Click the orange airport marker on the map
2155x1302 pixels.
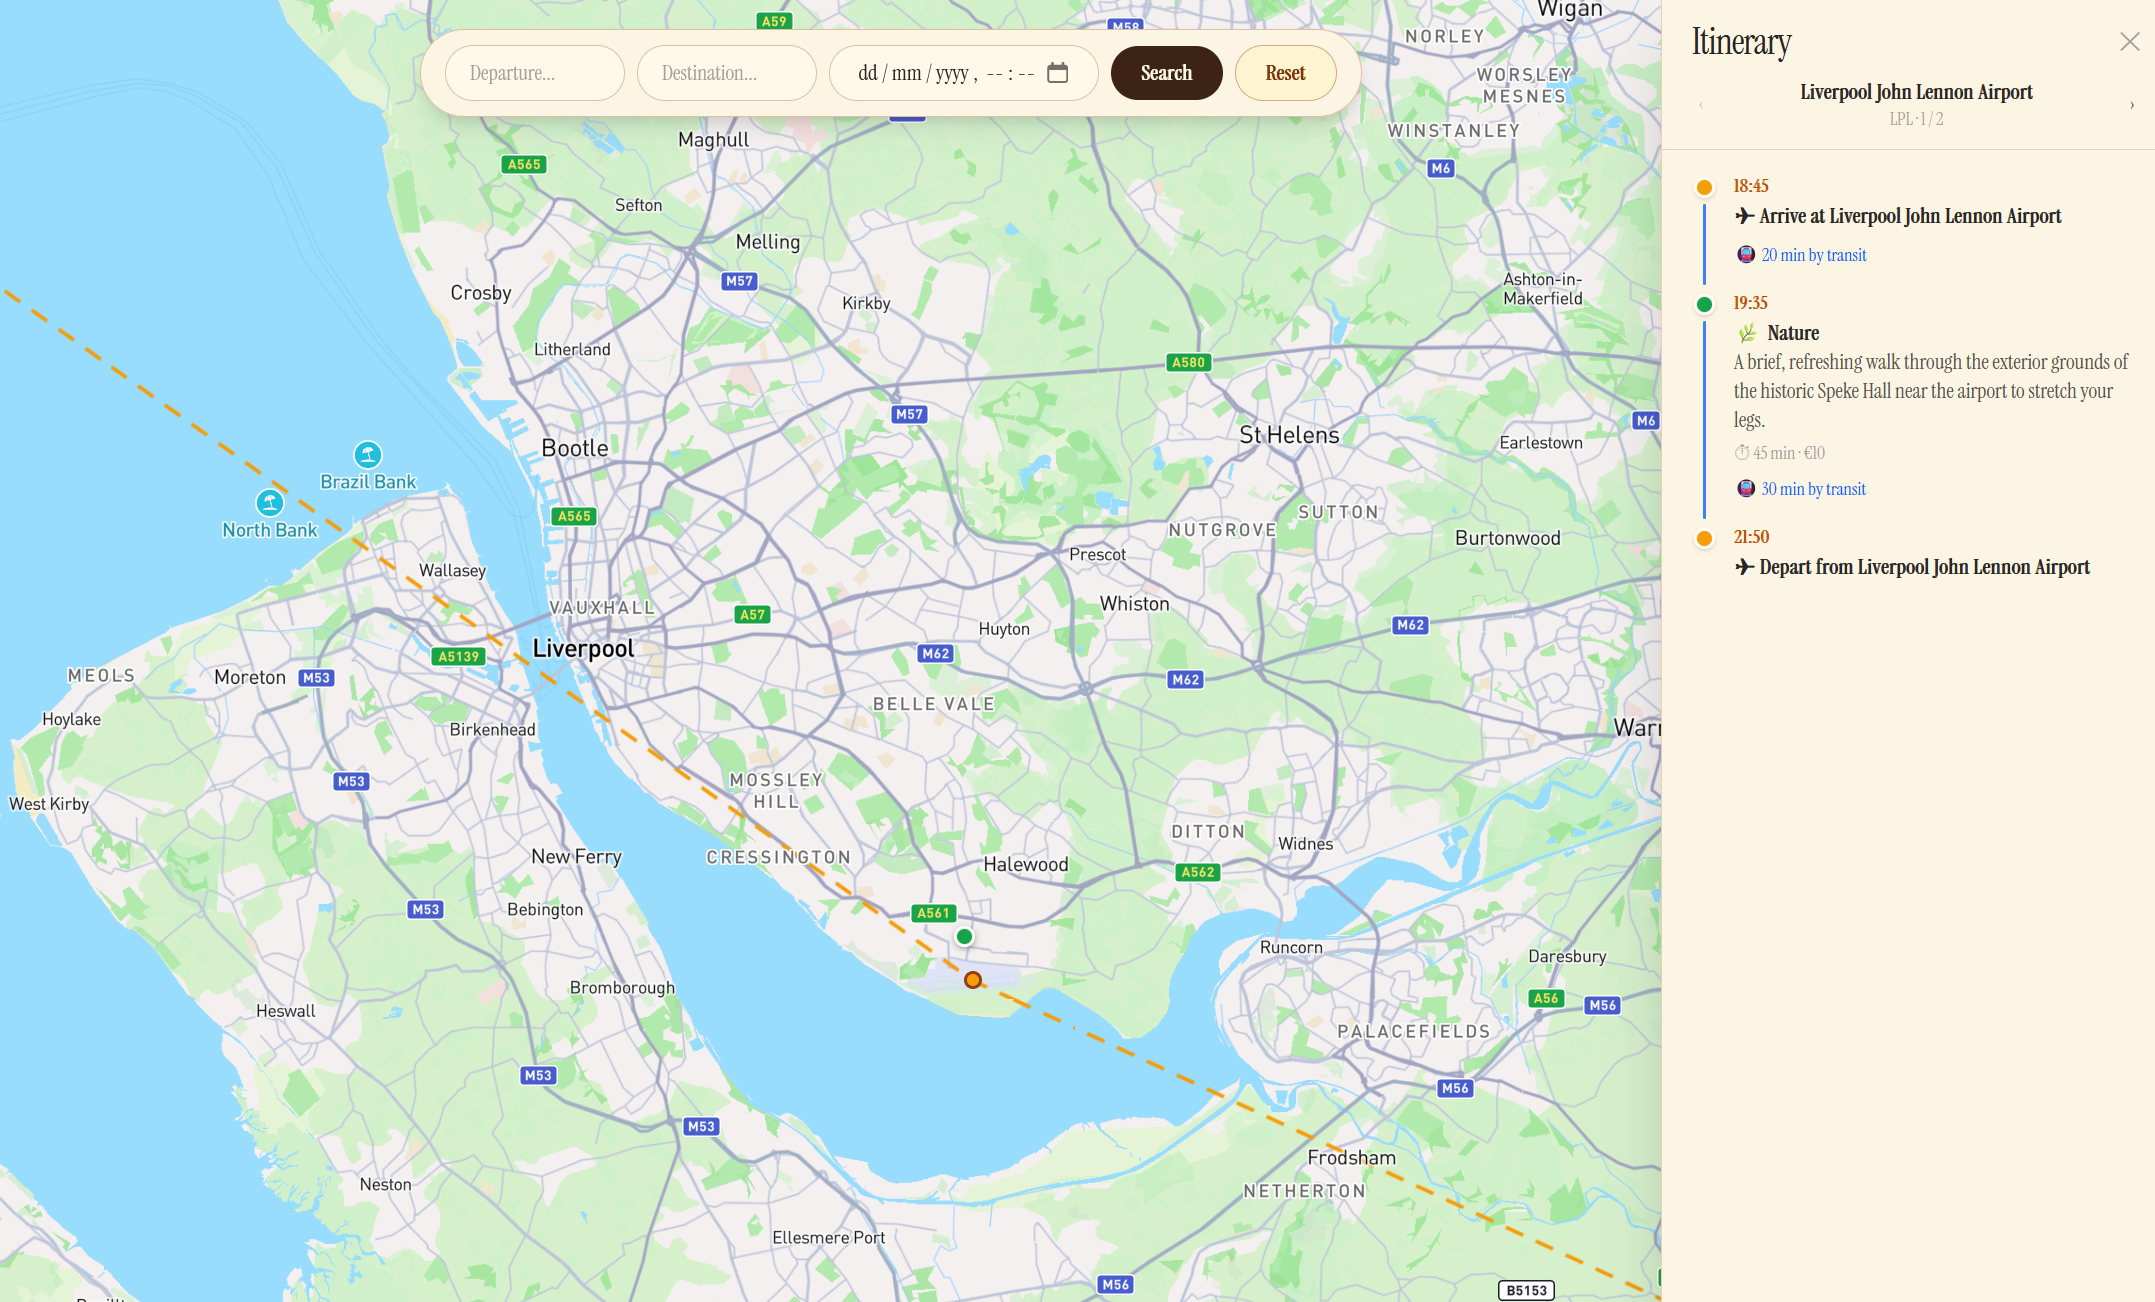[x=973, y=980]
